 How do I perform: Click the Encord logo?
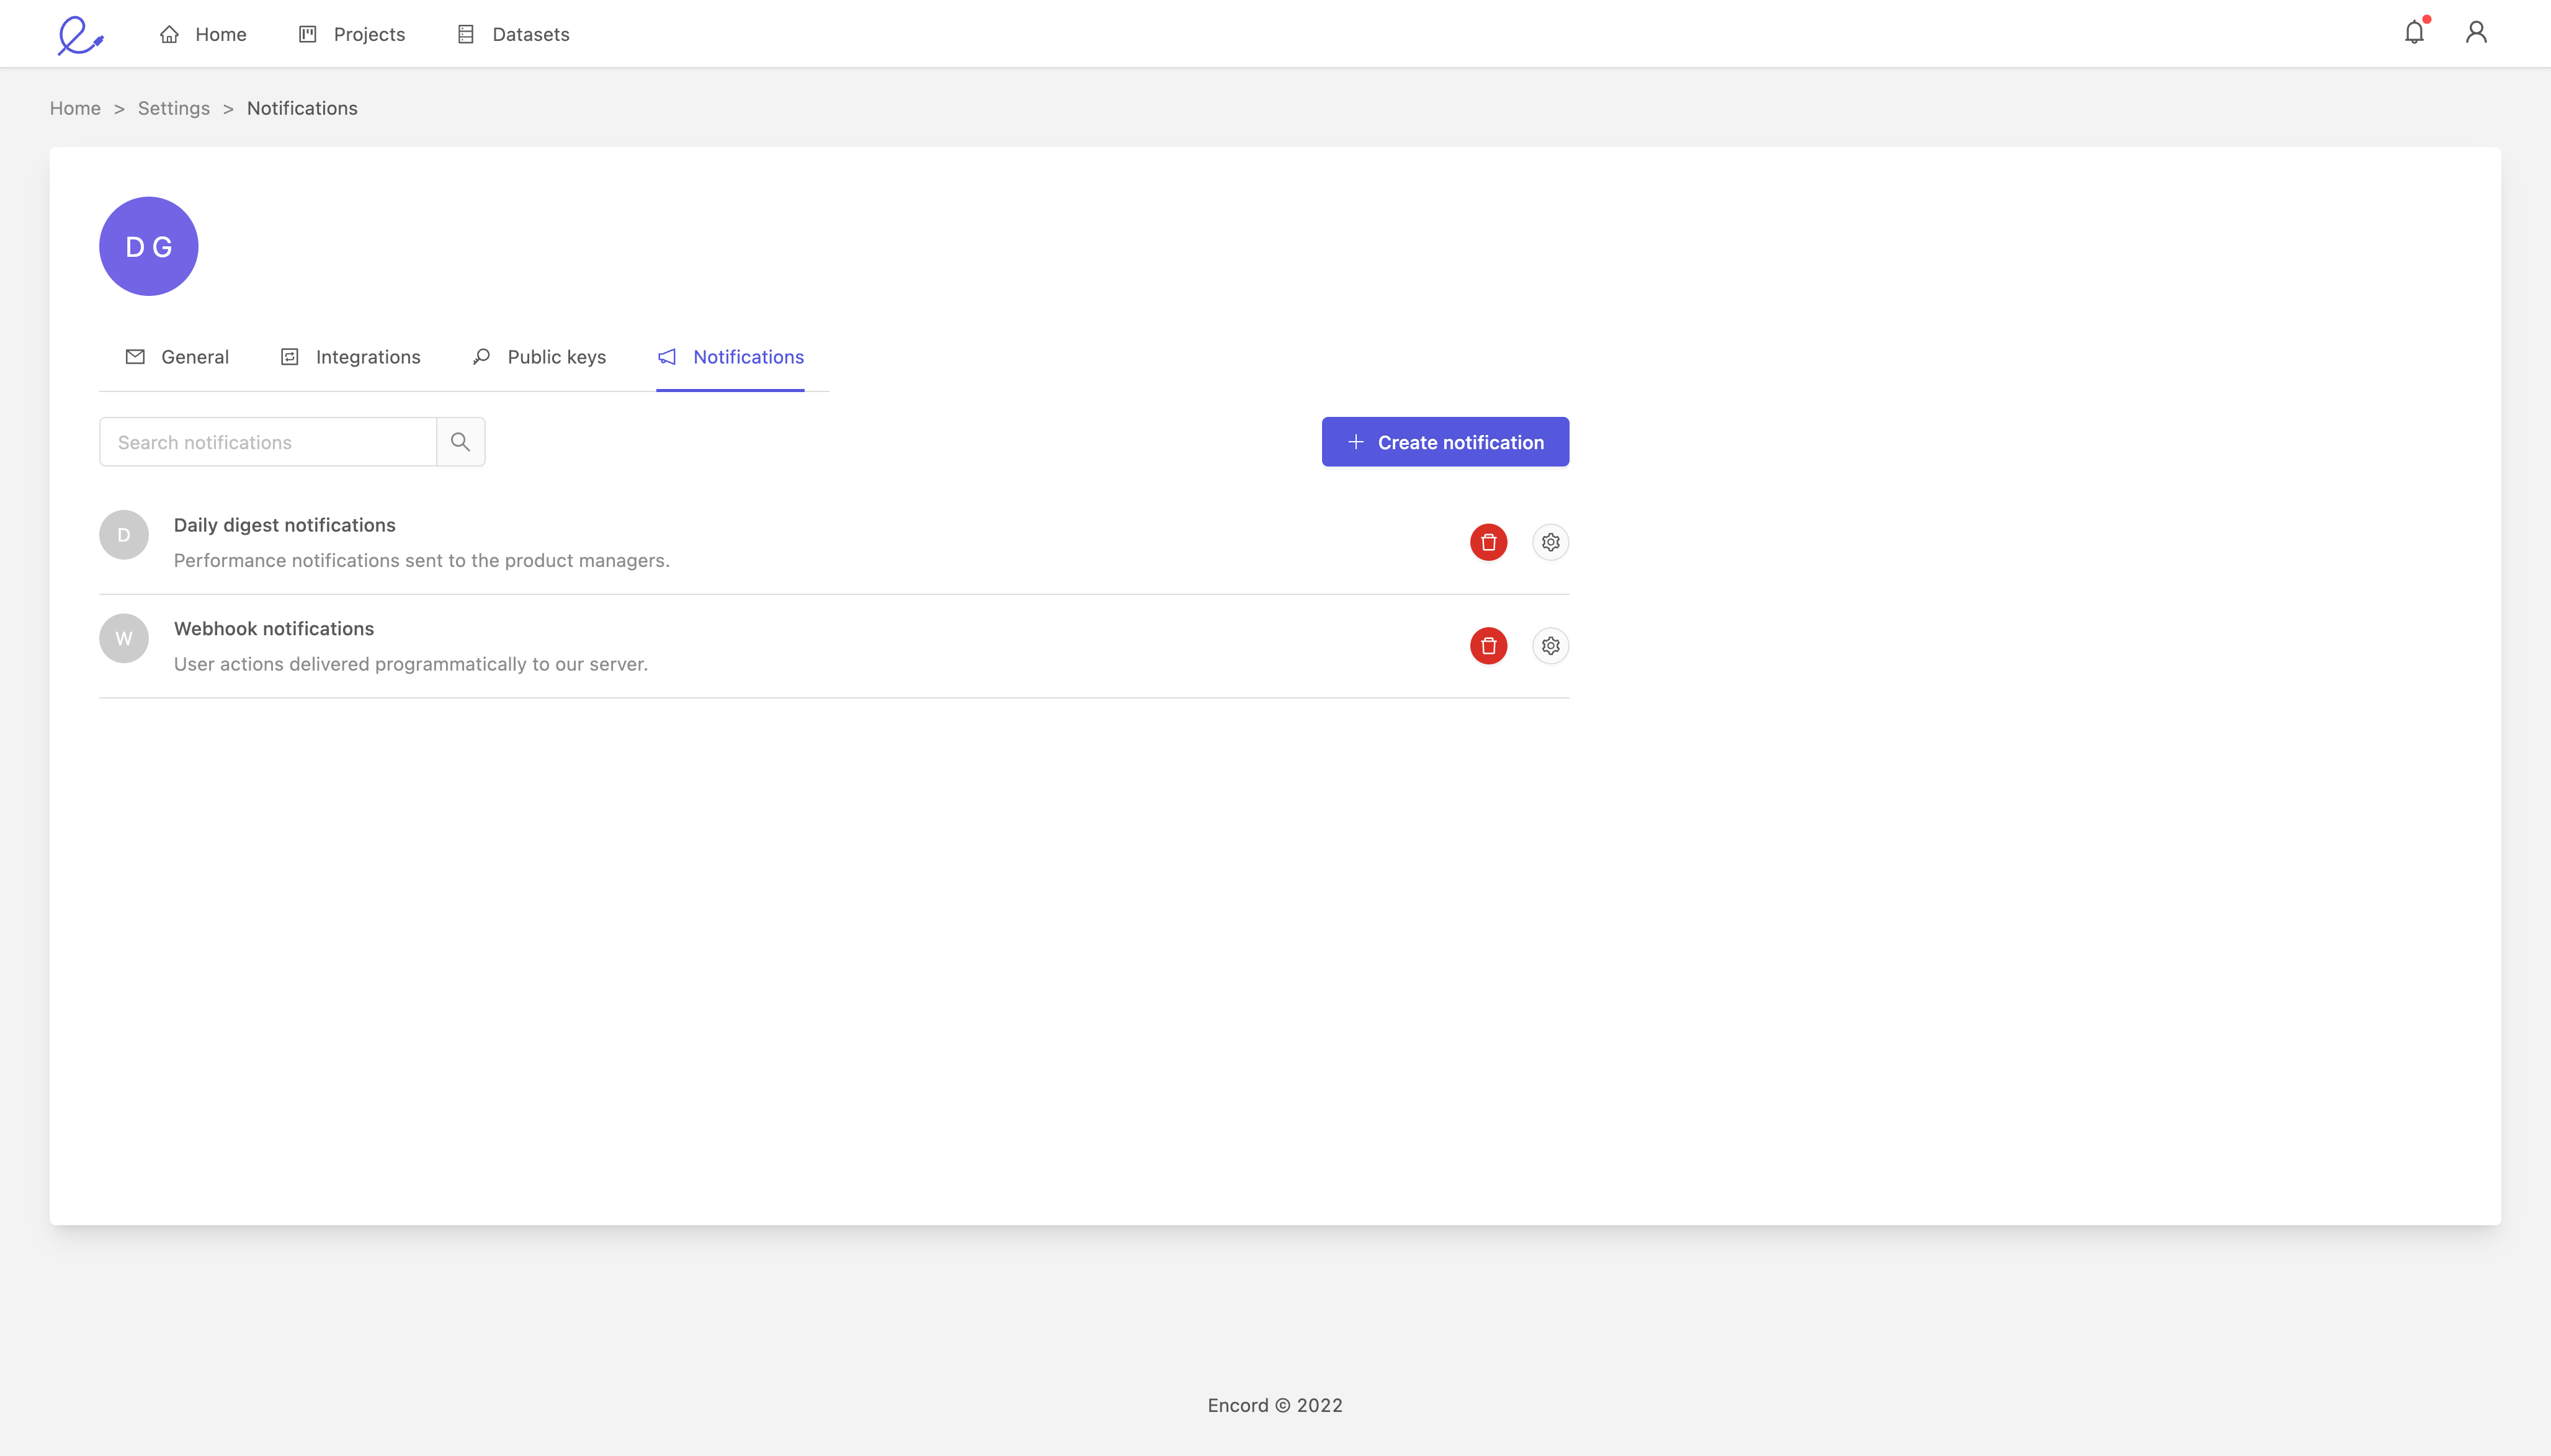click(80, 34)
